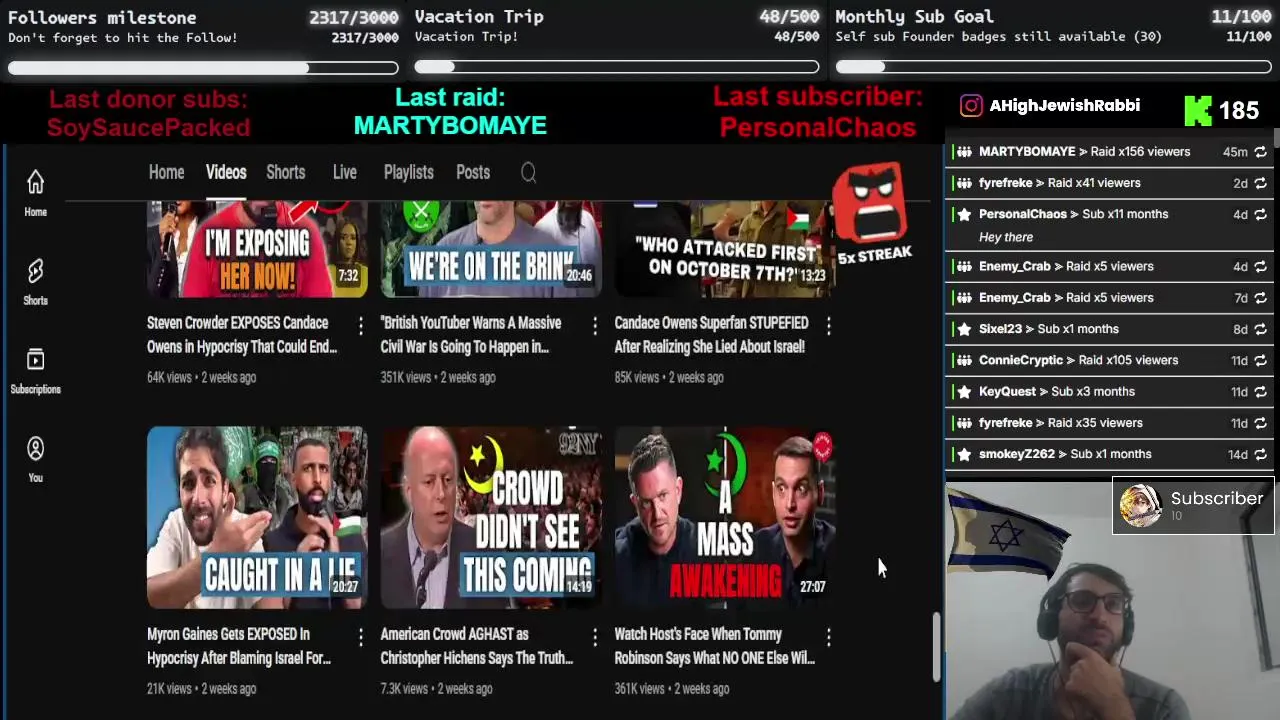
Task: Play the CROWD DIDN'T SEE THIS COMING thumbnail
Action: [491, 518]
